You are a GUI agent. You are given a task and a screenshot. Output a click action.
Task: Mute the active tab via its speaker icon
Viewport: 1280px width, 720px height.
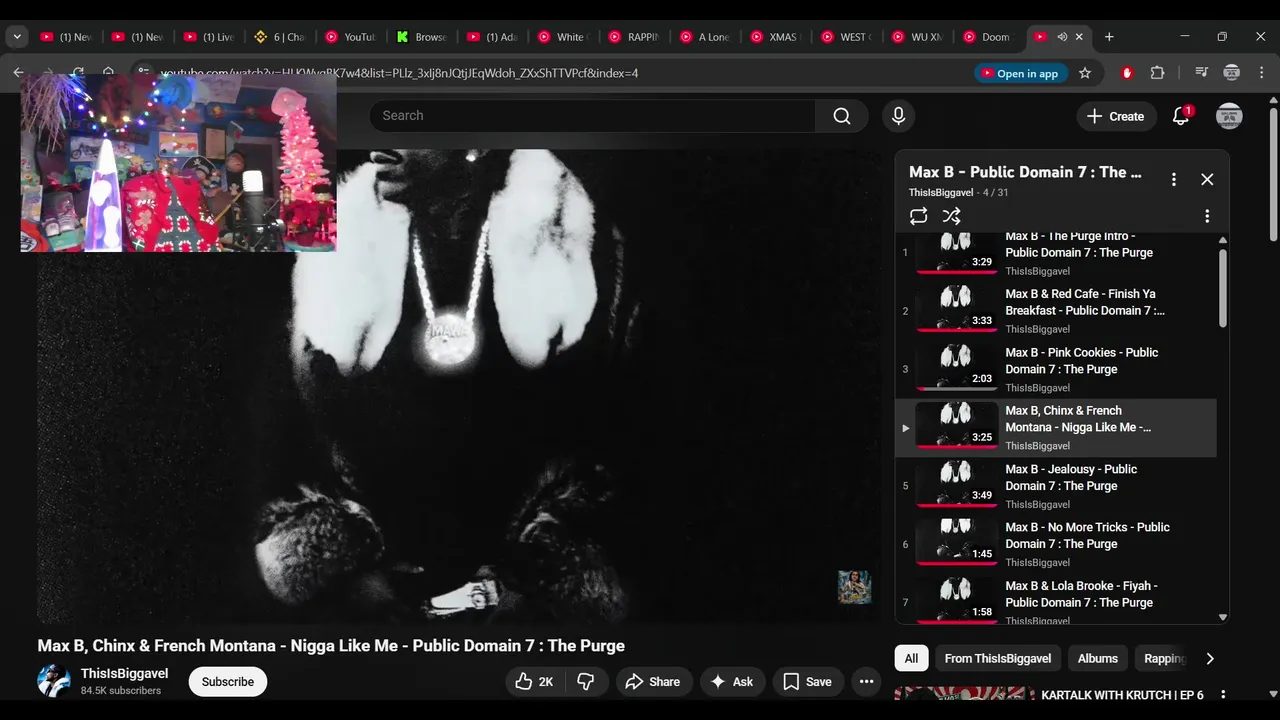click(1062, 37)
